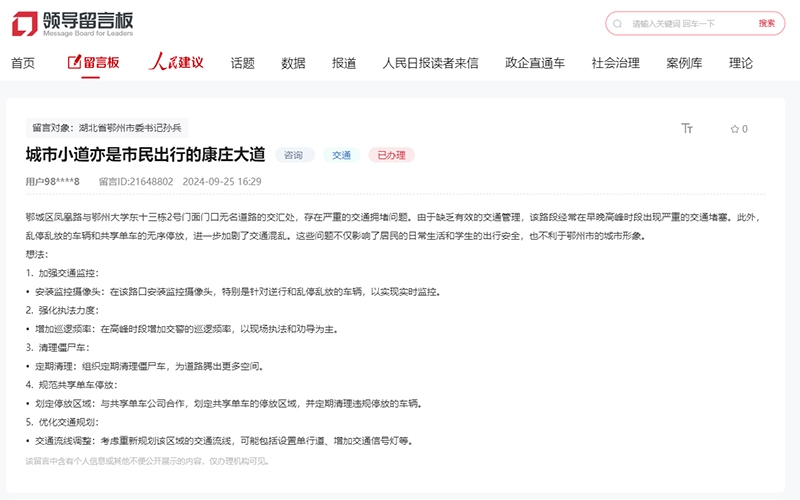Click the favorite count 0
Viewport: 800px width, 500px height.
coord(745,129)
